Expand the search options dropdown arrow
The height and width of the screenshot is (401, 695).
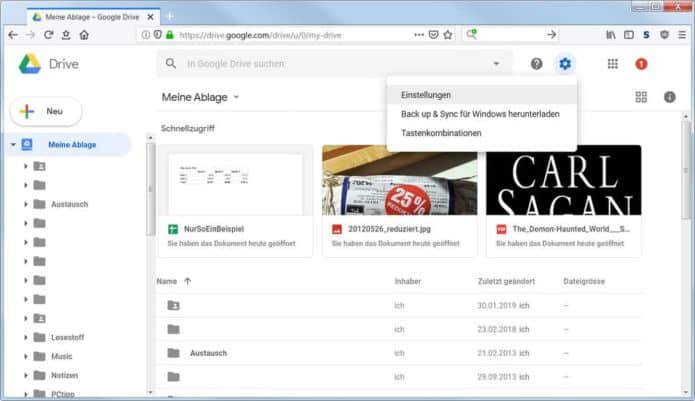(x=496, y=64)
